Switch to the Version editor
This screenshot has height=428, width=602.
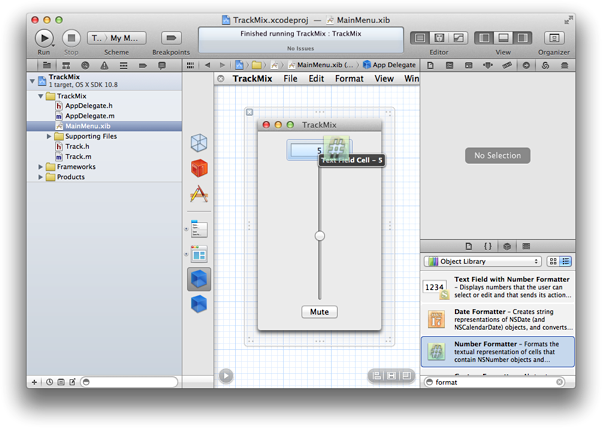(458, 38)
